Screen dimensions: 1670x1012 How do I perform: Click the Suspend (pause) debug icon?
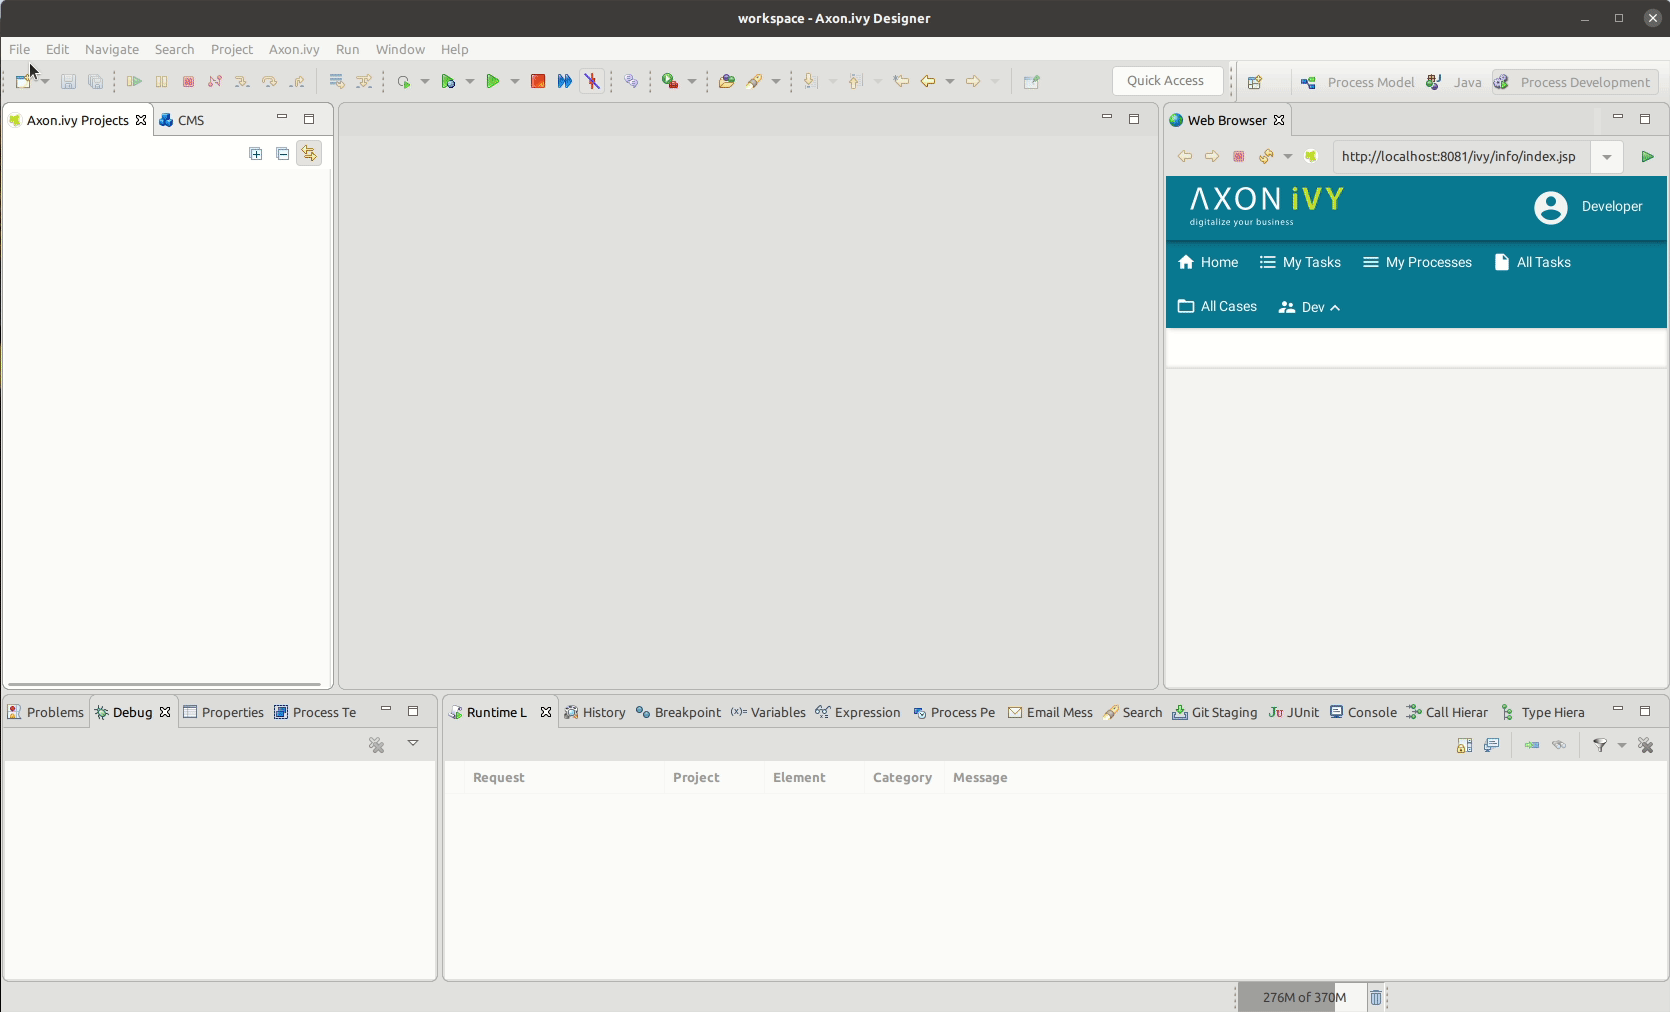(x=161, y=82)
